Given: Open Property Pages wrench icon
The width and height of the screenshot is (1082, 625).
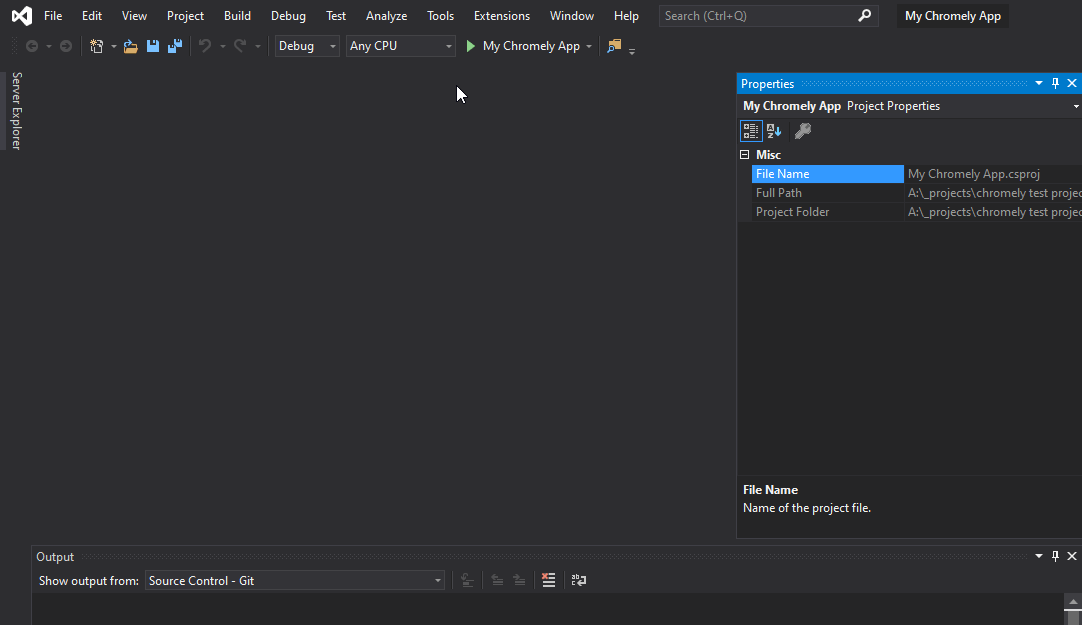Looking at the screenshot, I should point(803,130).
